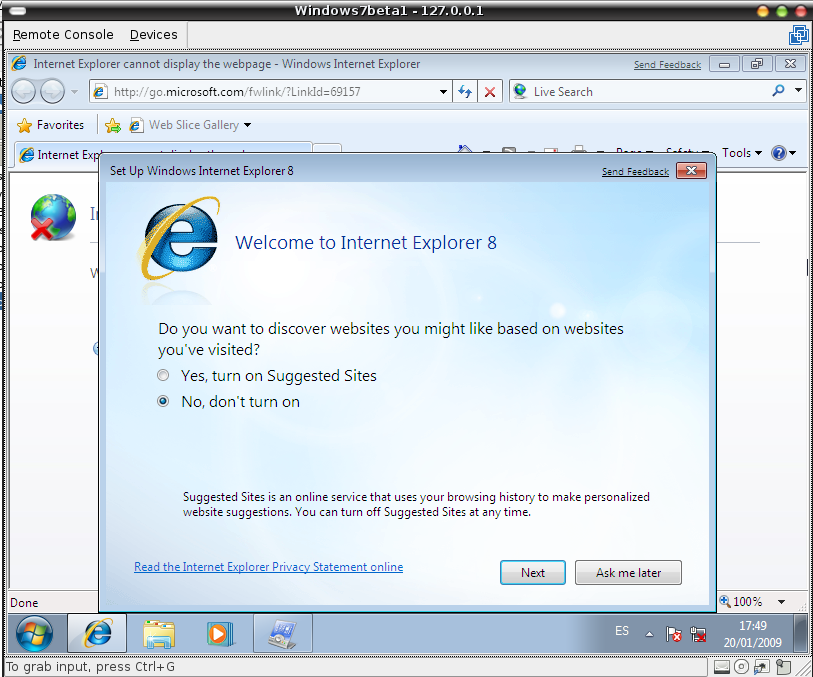Click the Back navigation arrow in Internet Explorer

(23, 92)
